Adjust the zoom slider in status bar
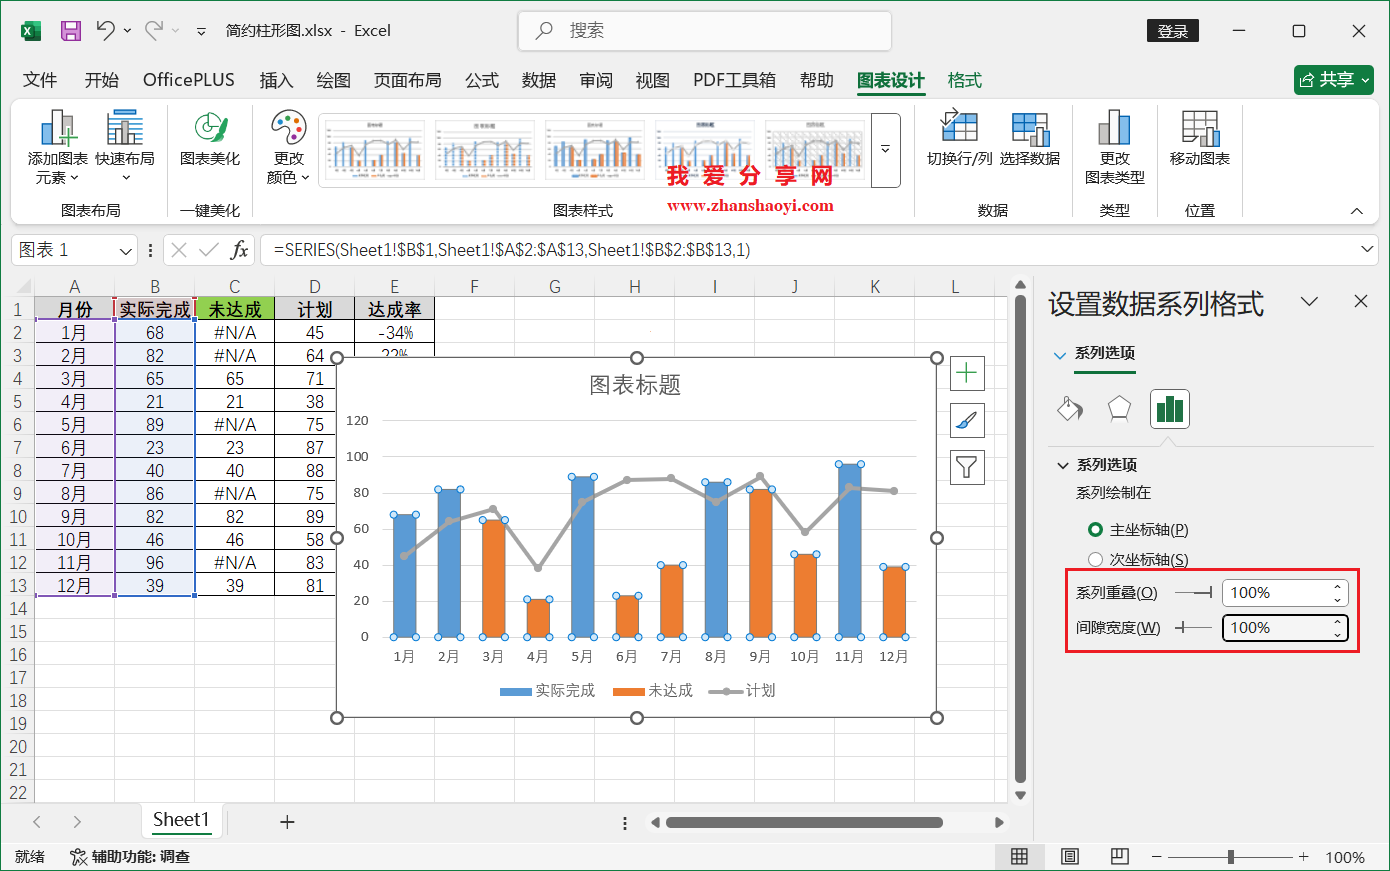The width and height of the screenshot is (1390, 871). 1229,856
